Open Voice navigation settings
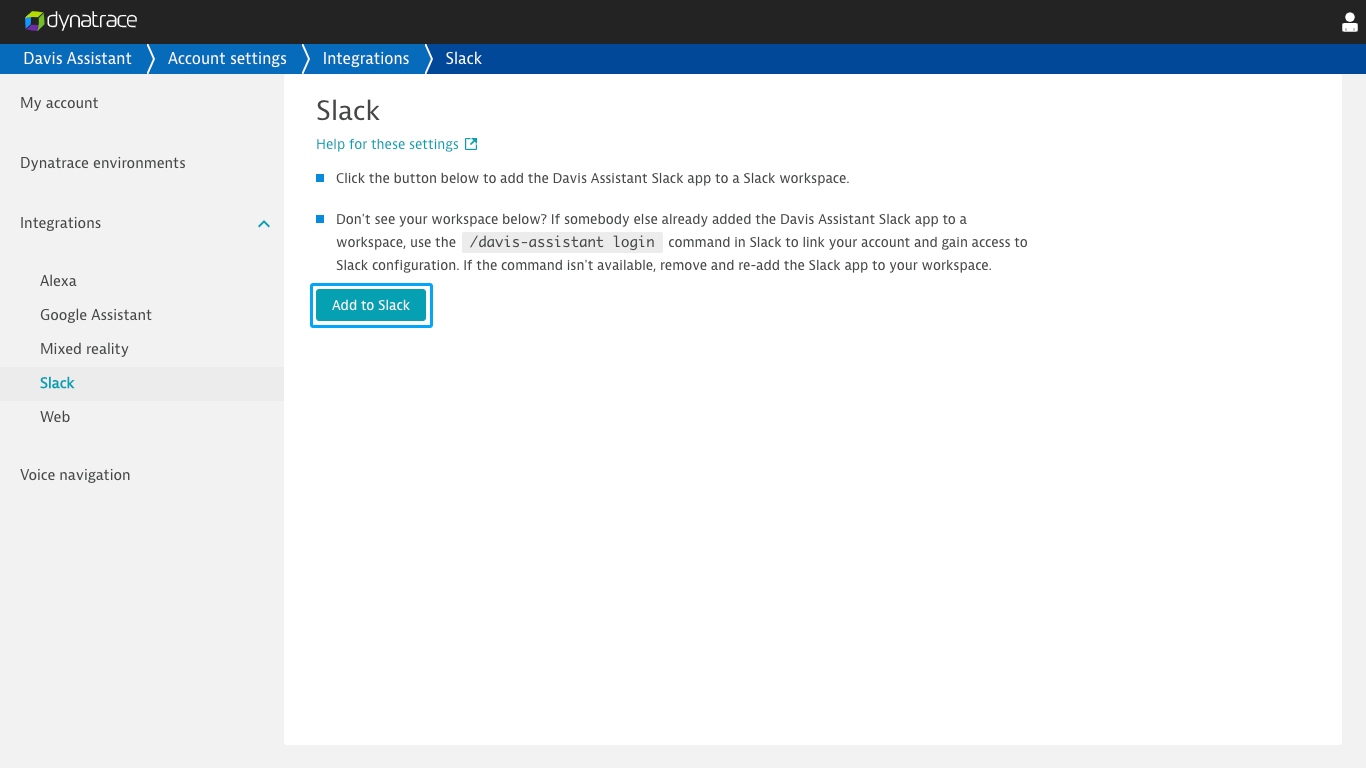The width and height of the screenshot is (1366, 768). (75, 475)
